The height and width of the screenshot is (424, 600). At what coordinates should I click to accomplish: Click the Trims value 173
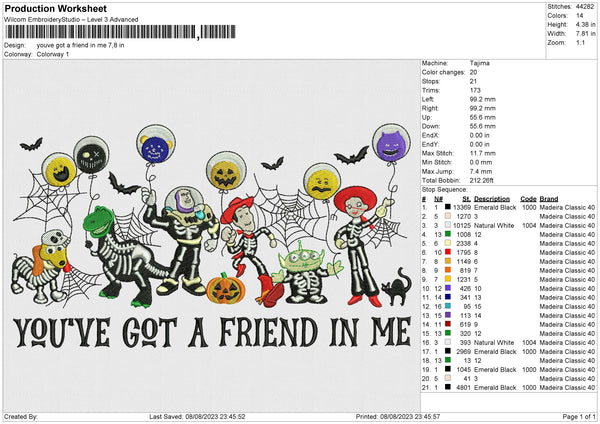pos(475,90)
